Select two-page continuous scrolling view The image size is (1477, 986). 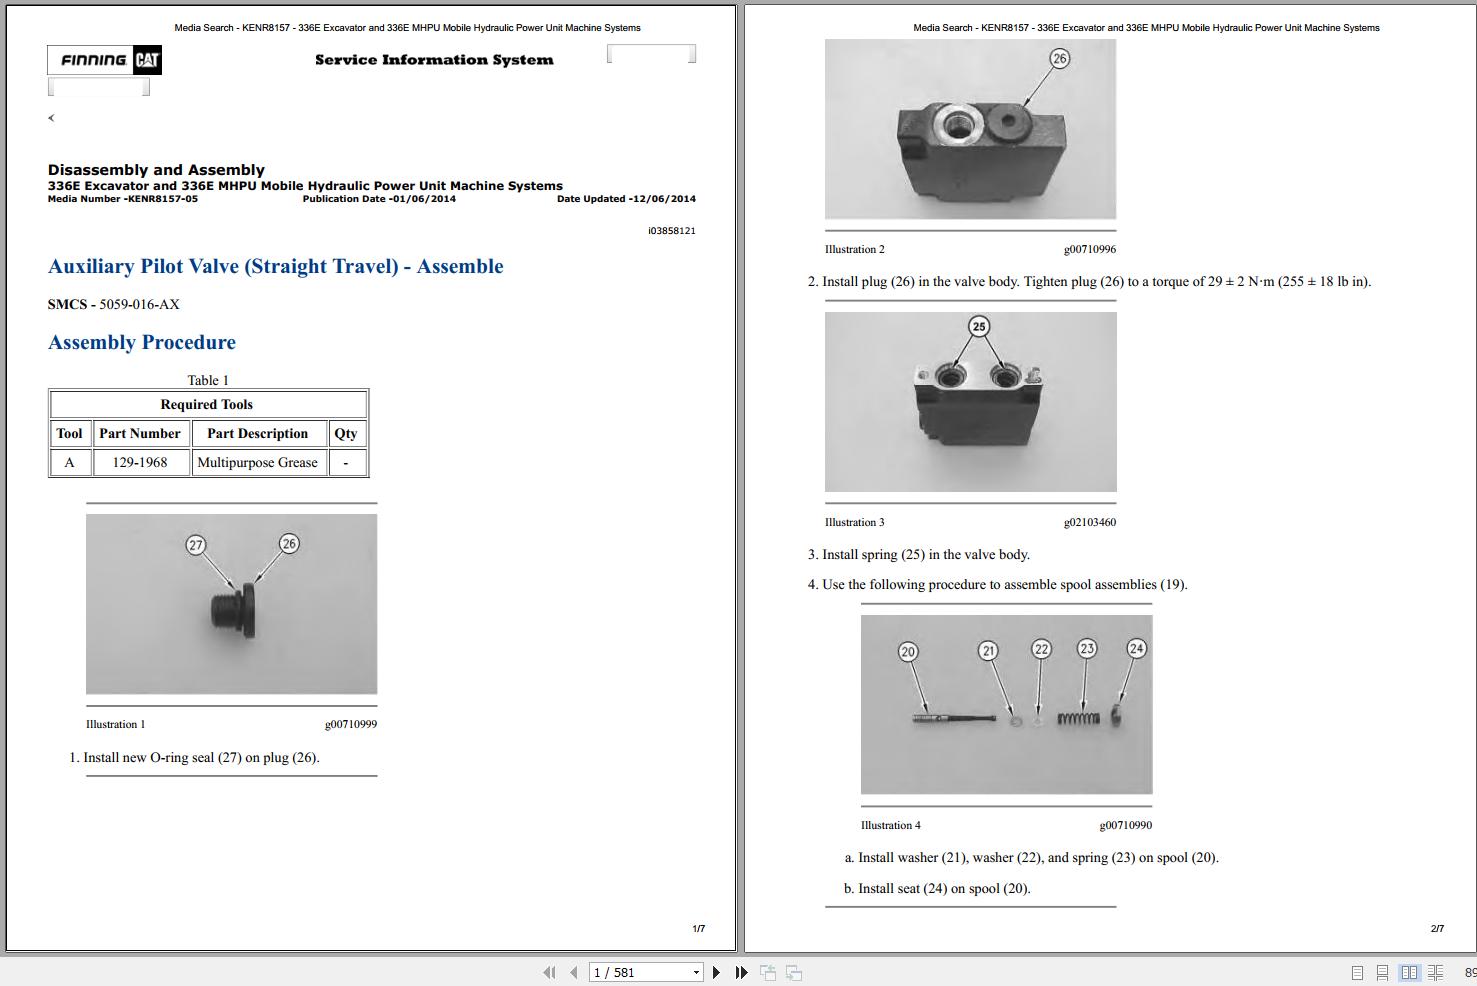(1436, 972)
